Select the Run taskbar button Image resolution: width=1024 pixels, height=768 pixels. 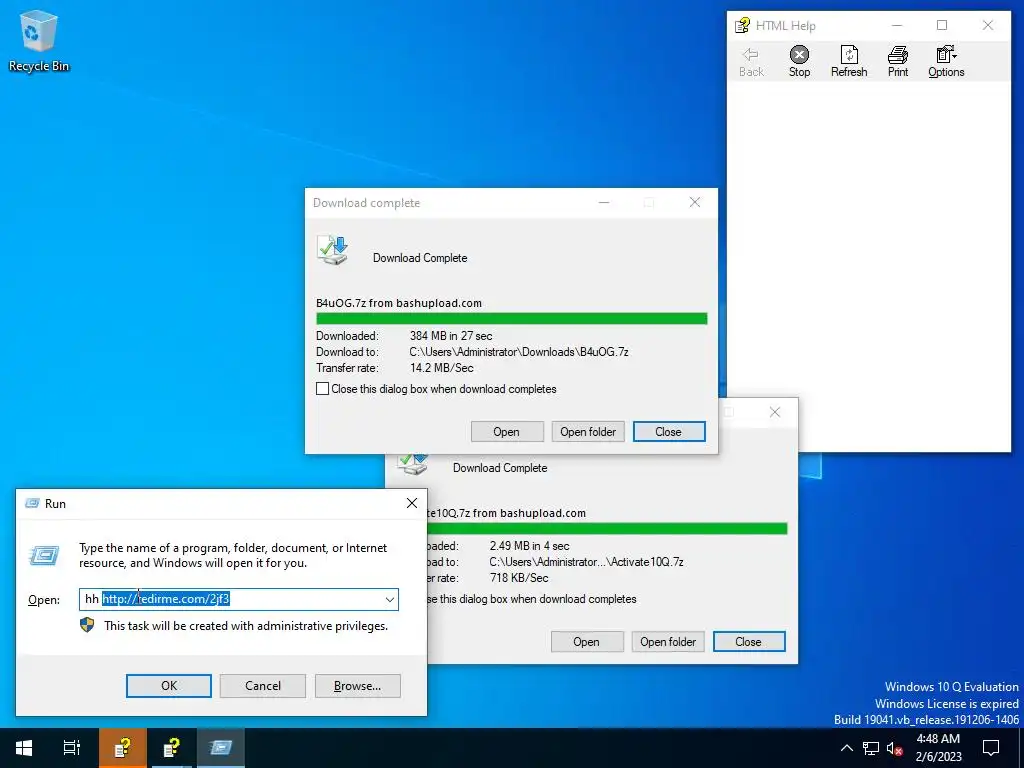[x=220, y=748]
